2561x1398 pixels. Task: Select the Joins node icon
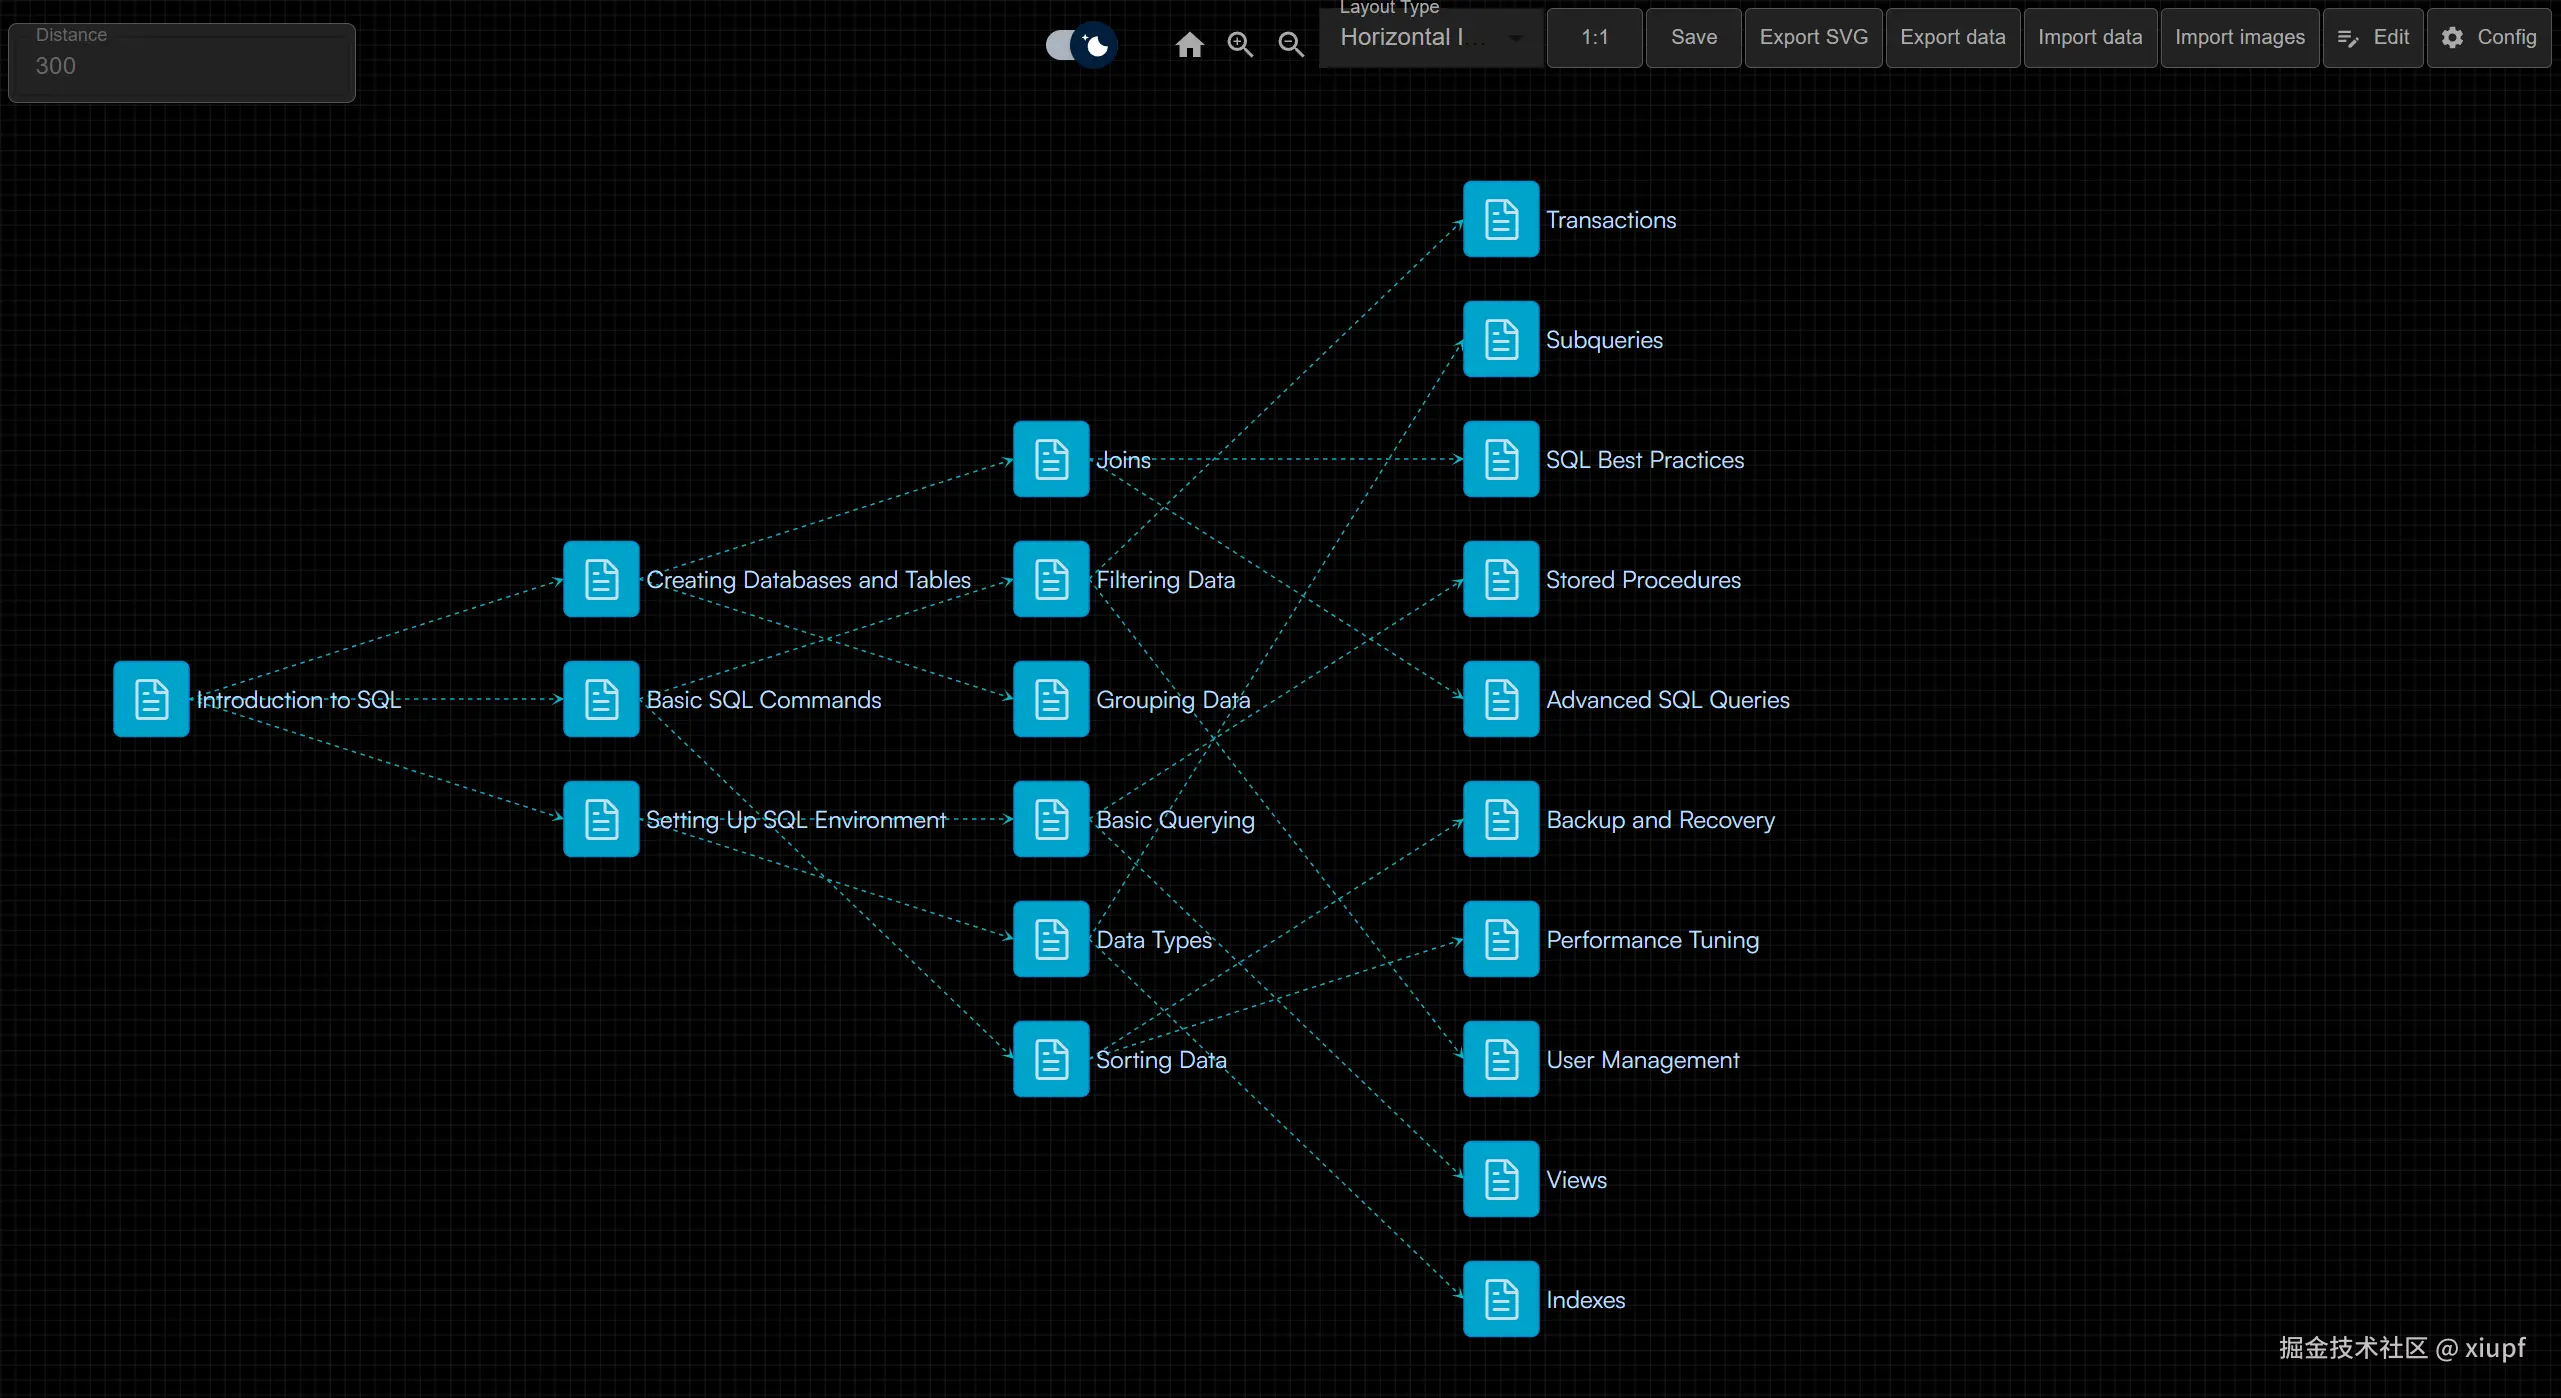pyautogui.click(x=1051, y=459)
